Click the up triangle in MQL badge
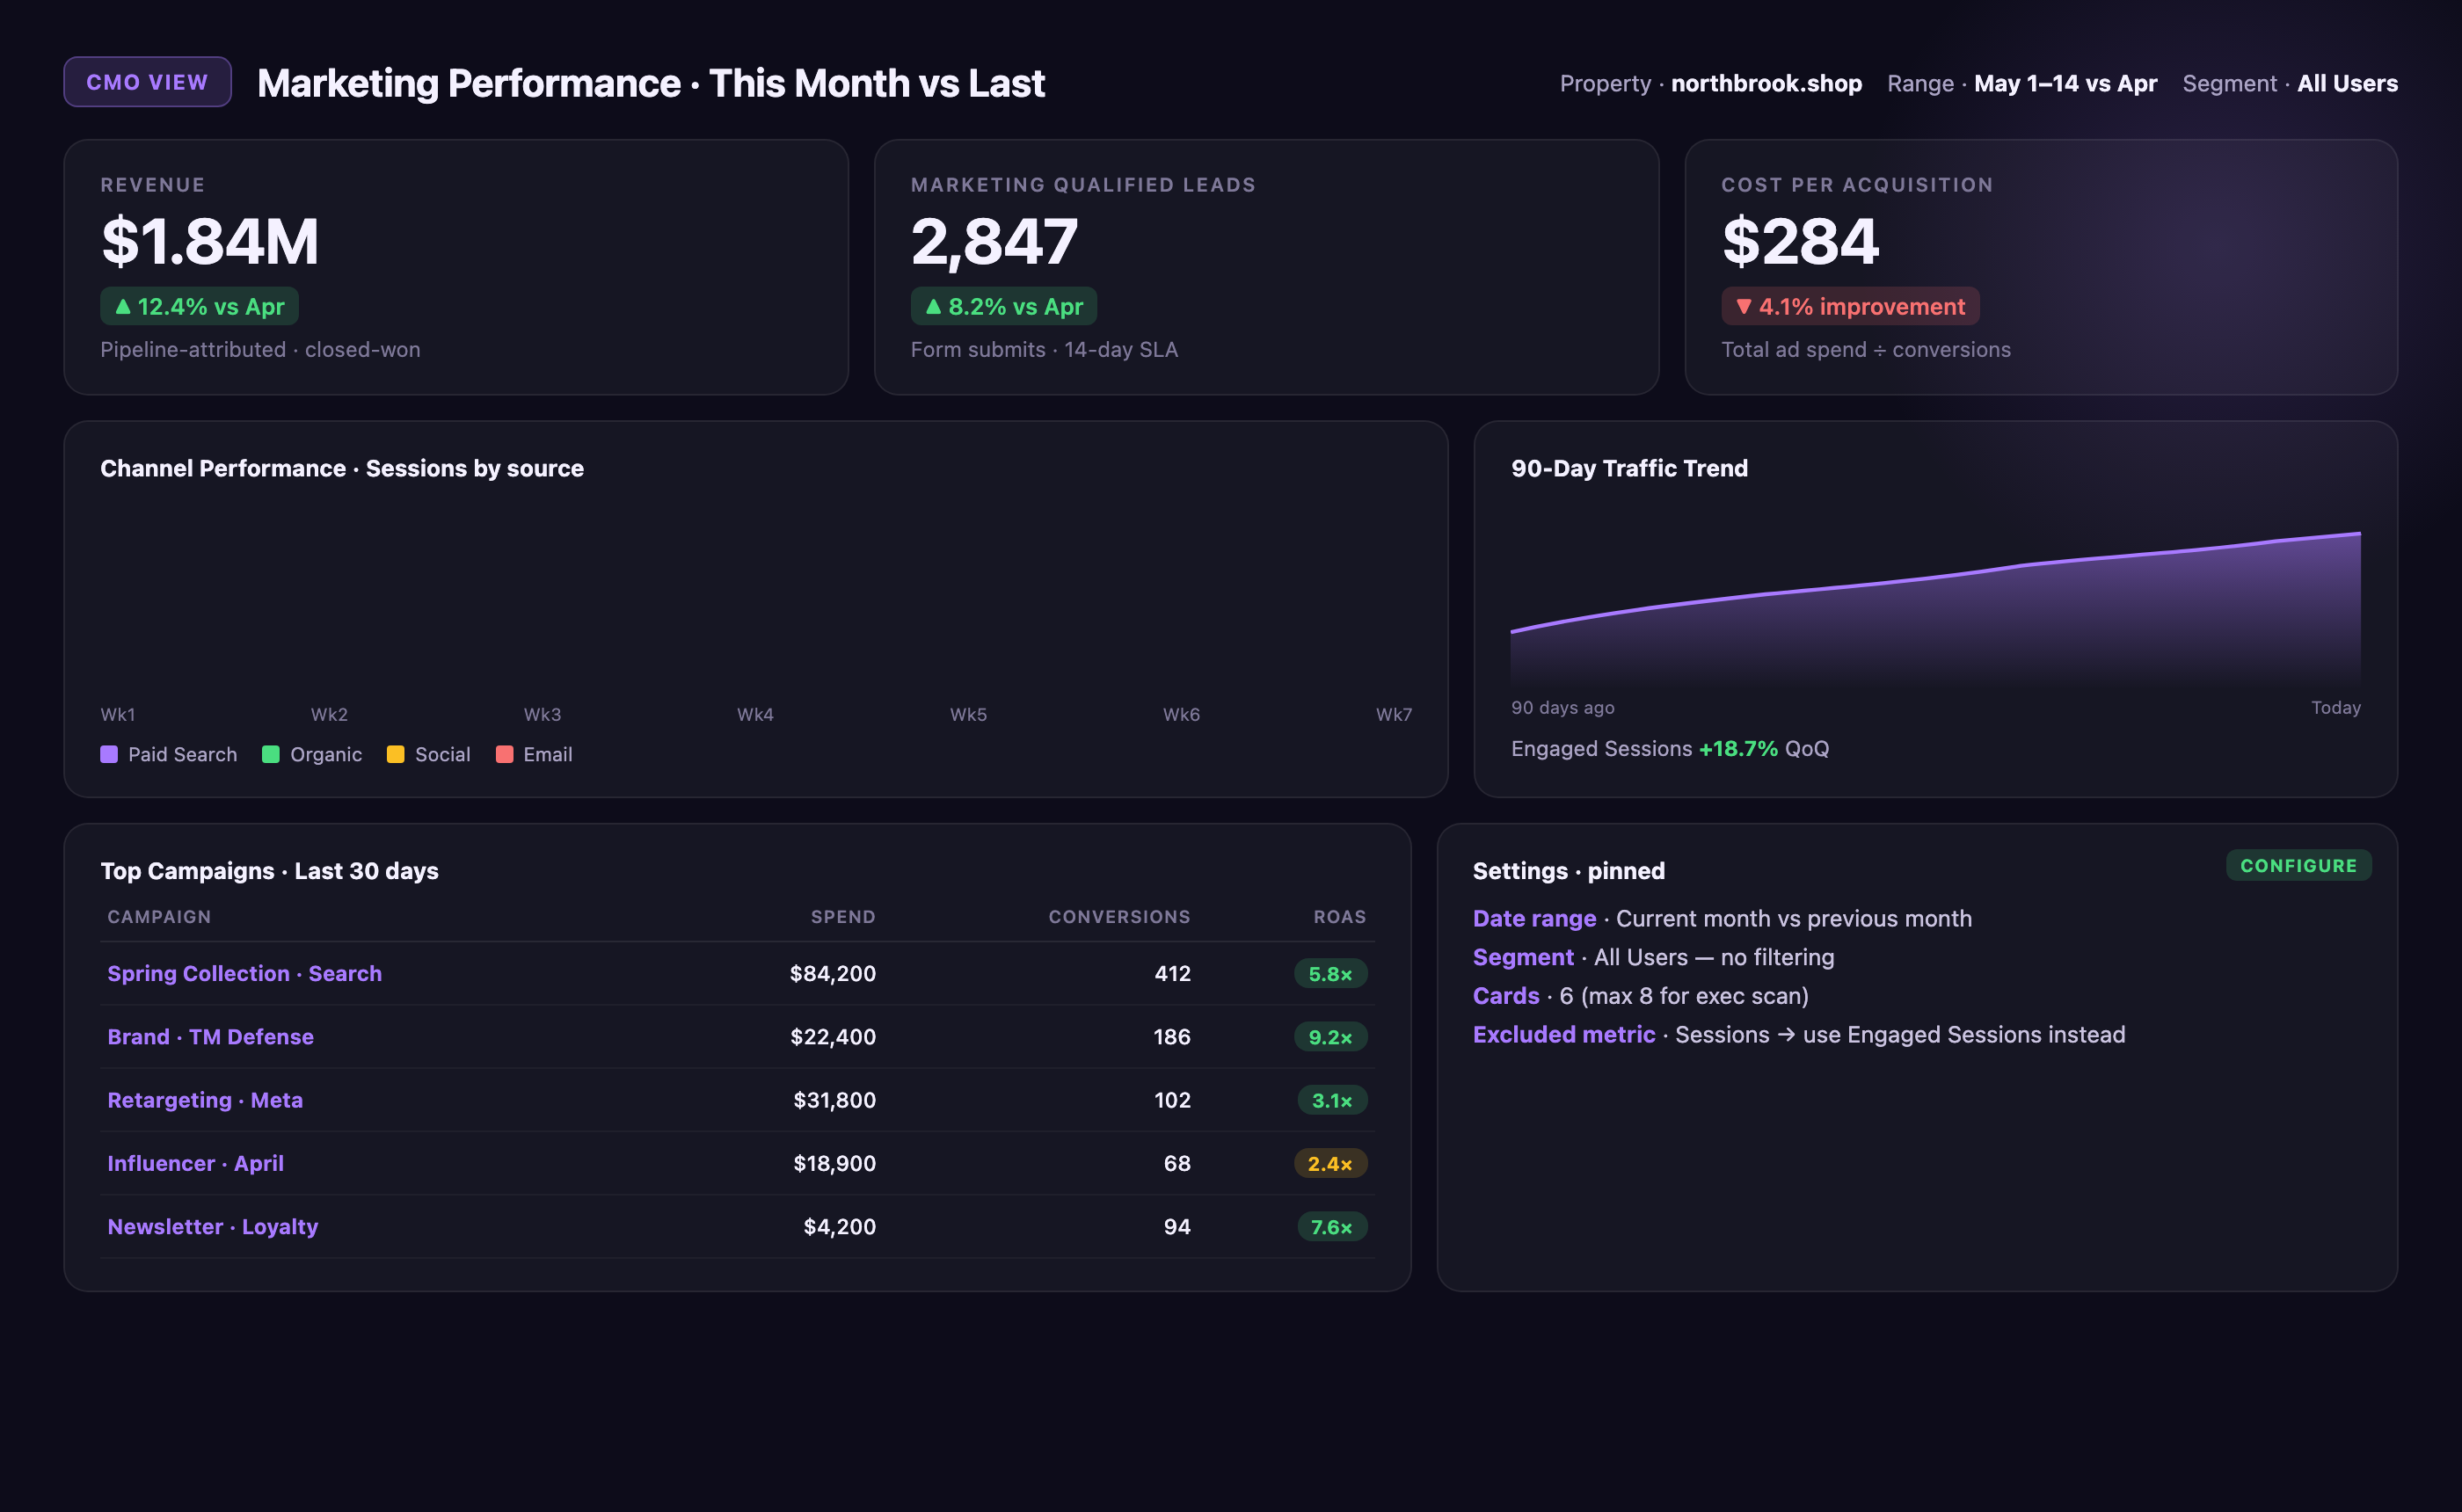 coord(933,306)
